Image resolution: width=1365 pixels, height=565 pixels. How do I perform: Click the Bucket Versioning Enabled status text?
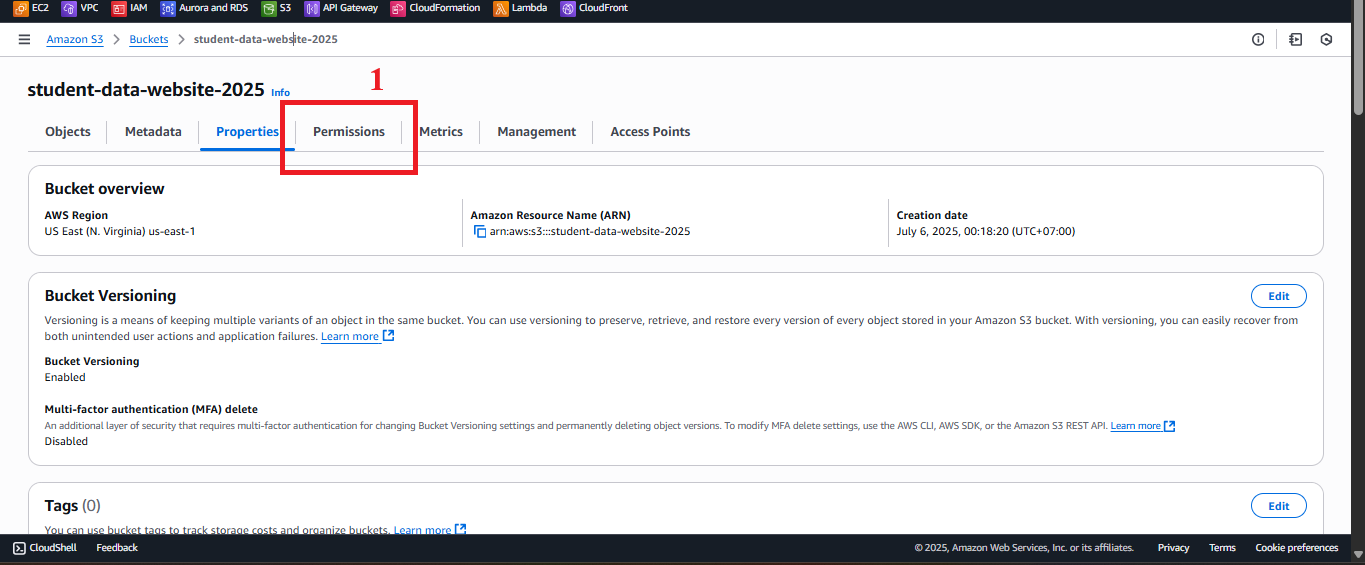pos(65,377)
